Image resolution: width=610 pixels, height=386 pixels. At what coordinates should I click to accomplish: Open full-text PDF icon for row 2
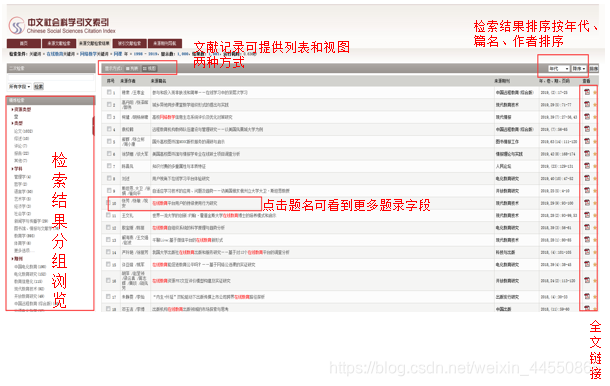pos(587,104)
